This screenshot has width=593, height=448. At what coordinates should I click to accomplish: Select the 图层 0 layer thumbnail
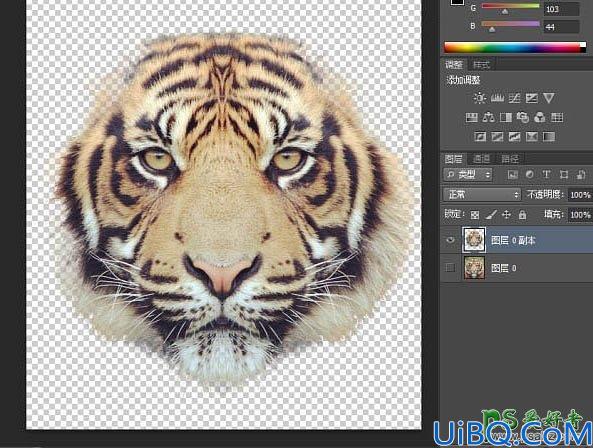[474, 268]
